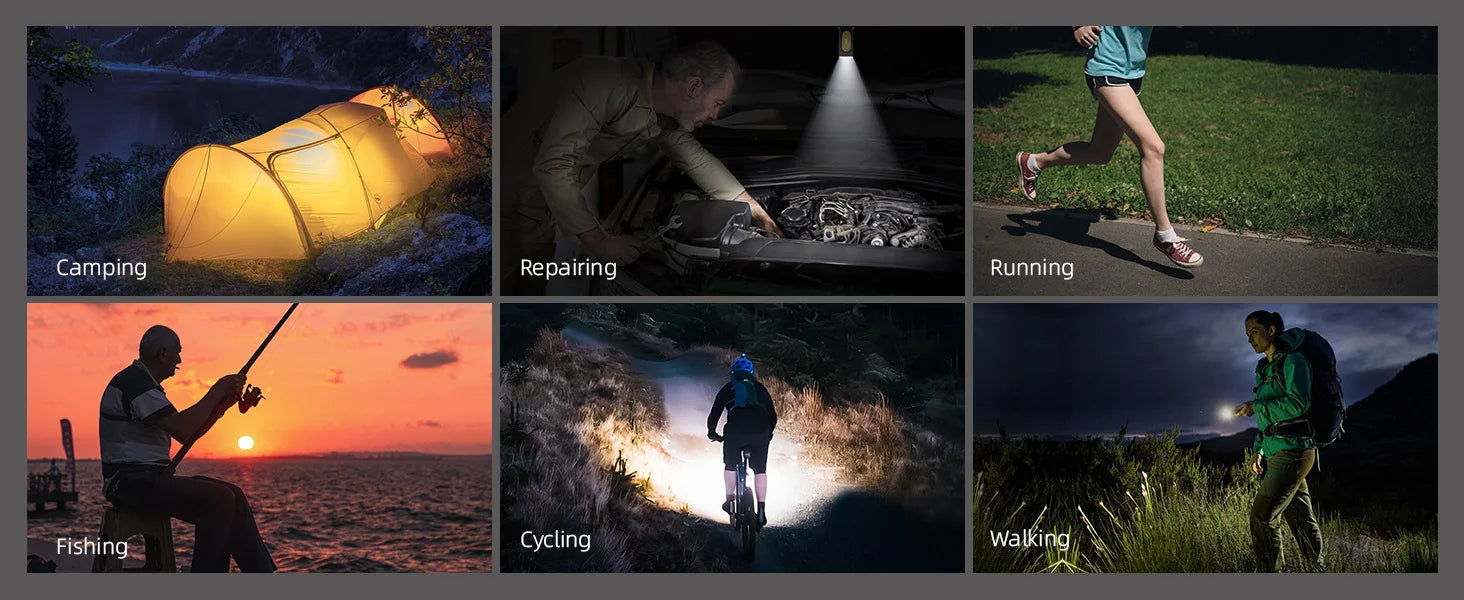Click the "Fishing" caption label
The image size is (1464, 600).
(92, 546)
